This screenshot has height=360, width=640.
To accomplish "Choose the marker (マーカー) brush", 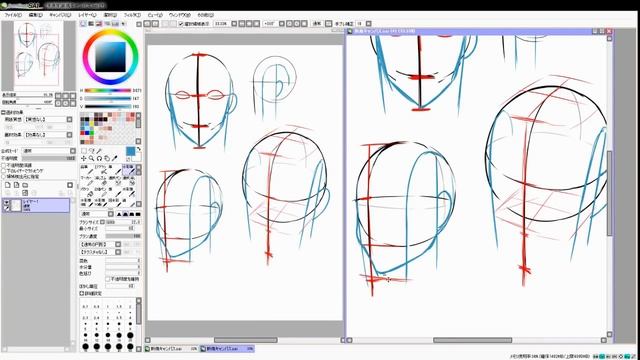I will tap(86, 181).
